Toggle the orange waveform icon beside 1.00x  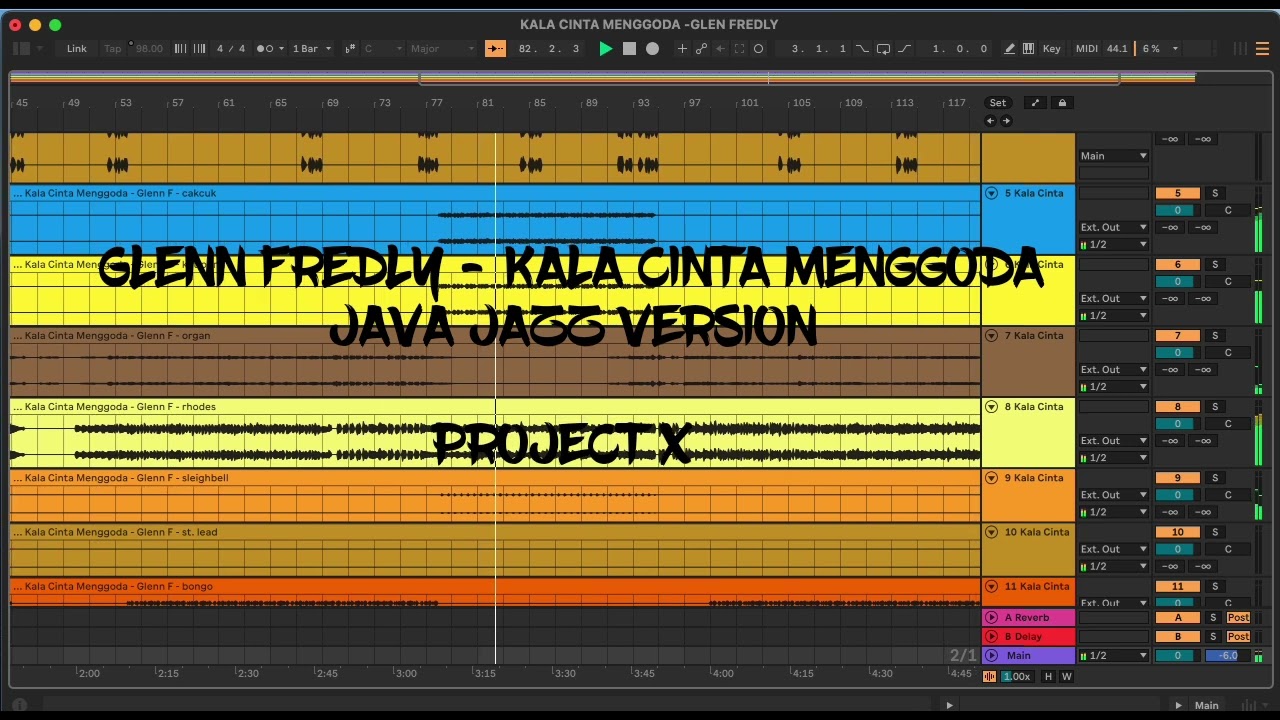(x=989, y=677)
